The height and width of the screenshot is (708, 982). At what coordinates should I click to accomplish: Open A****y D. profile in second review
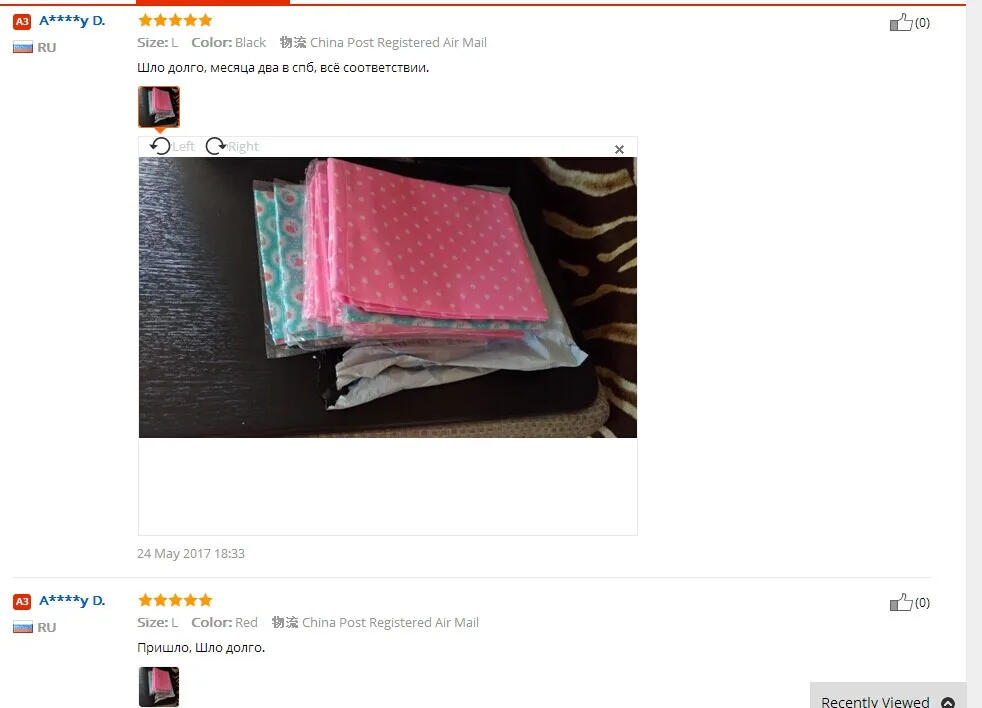point(72,601)
